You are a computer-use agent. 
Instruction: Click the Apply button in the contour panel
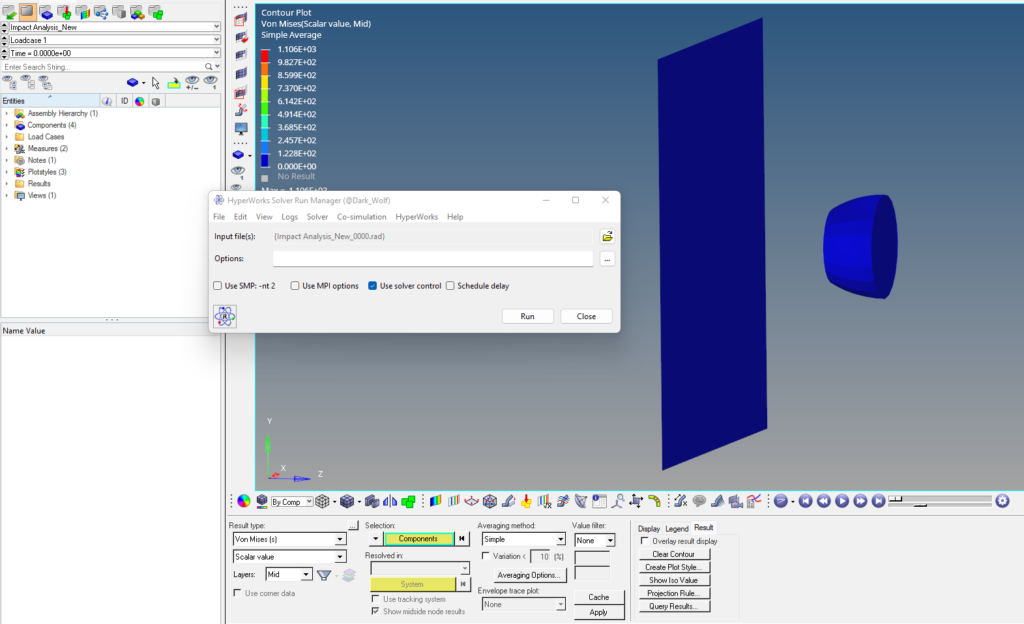pyautogui.click(x=598, y=612)
